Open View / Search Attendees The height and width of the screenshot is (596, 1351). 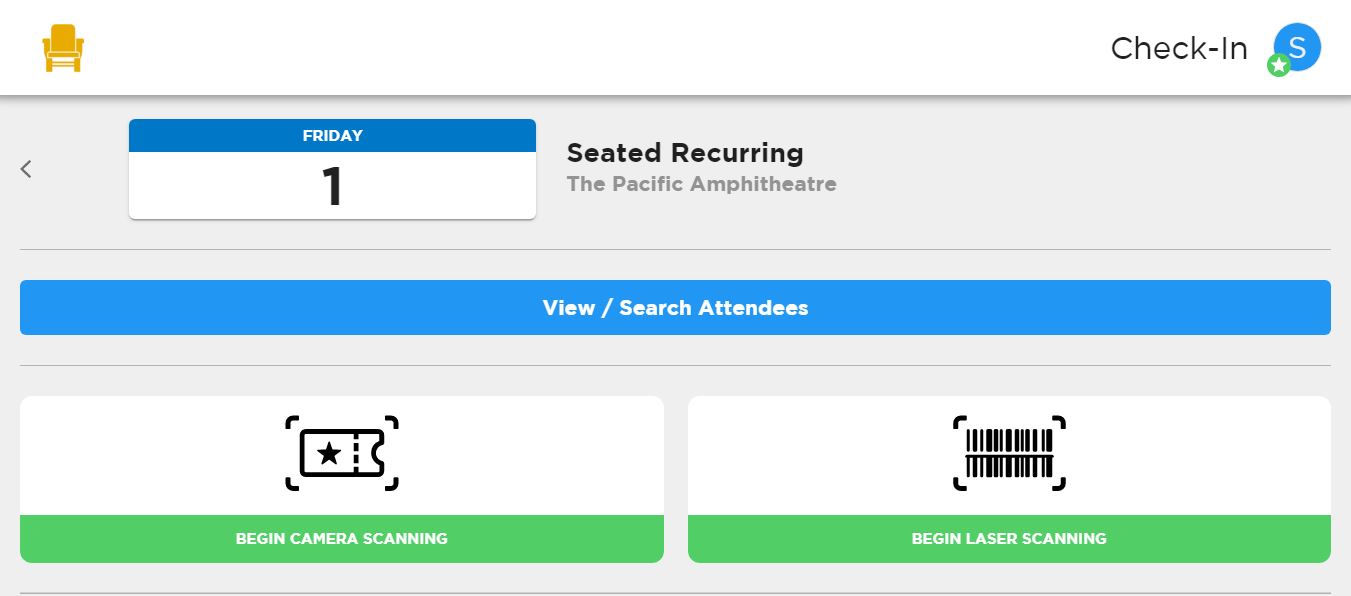[x=675, y=307]
